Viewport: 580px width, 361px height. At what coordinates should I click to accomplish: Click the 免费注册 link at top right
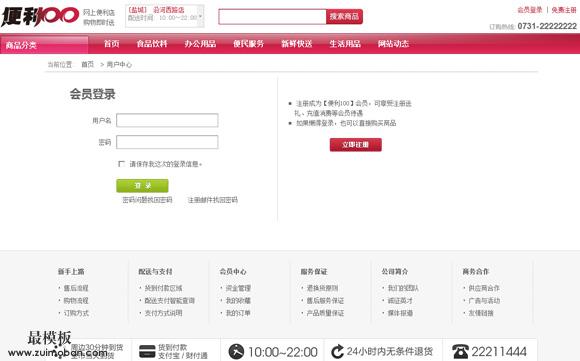click(x=564, y=10)
